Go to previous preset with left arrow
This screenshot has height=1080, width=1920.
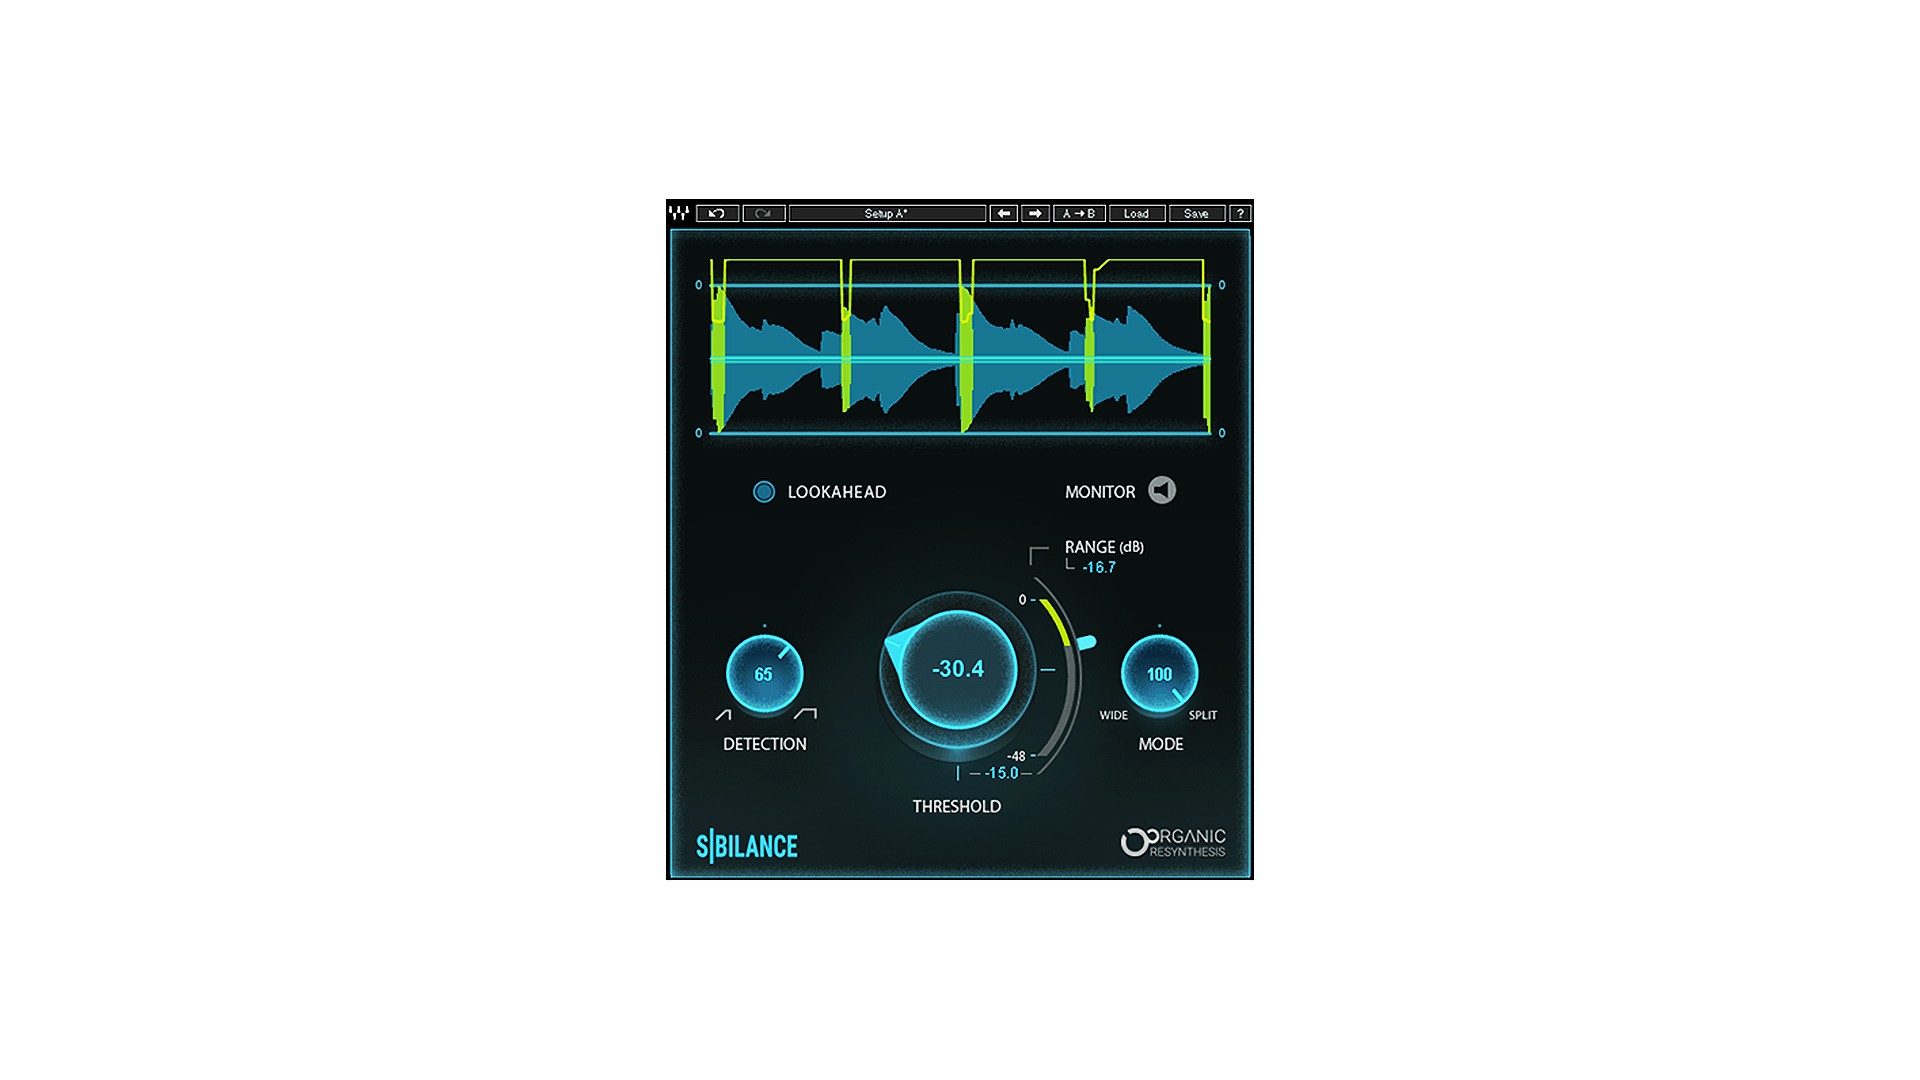[1003, 213]
